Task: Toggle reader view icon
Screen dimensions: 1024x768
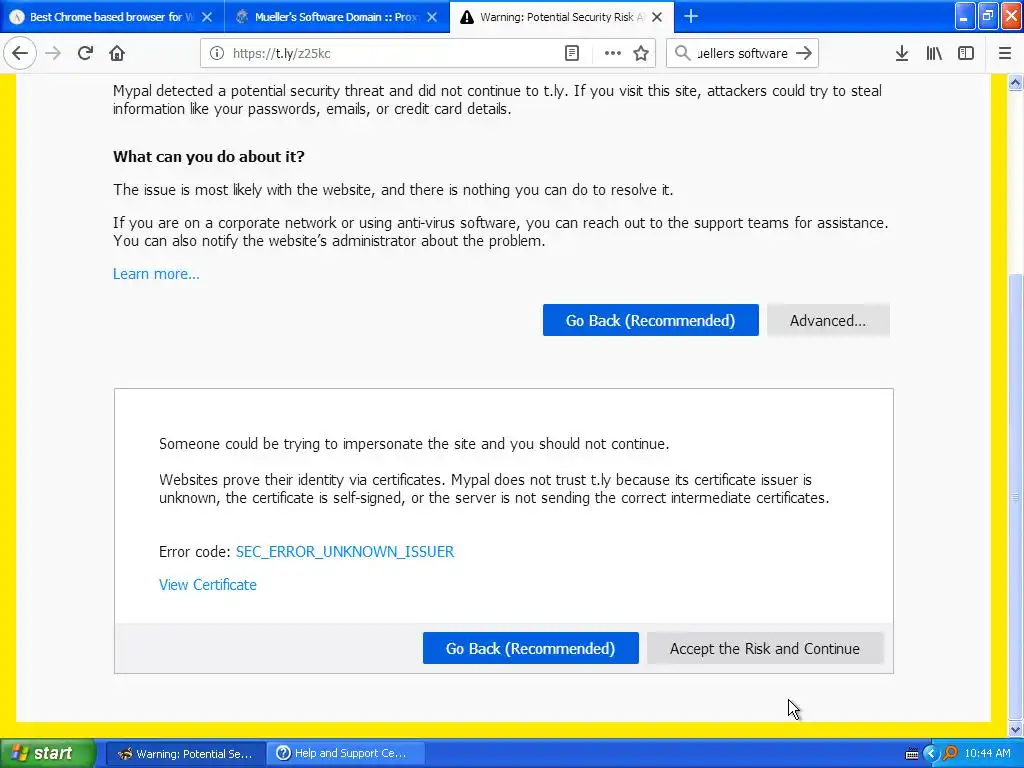Action: (x=572, y=53)
